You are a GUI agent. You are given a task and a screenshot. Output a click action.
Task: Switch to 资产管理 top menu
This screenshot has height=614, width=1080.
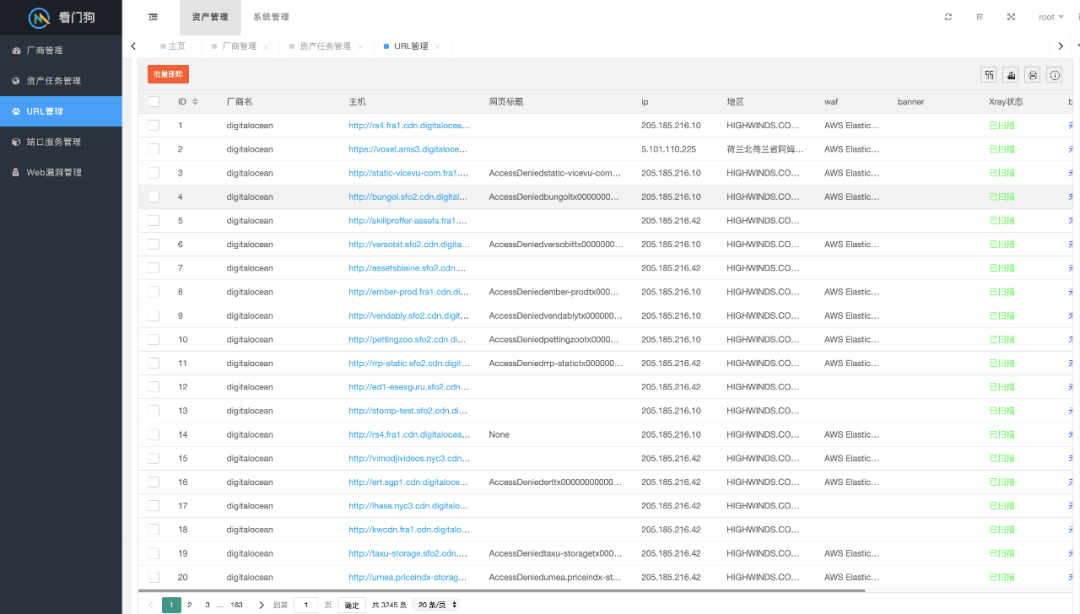[x=210, y=17]
